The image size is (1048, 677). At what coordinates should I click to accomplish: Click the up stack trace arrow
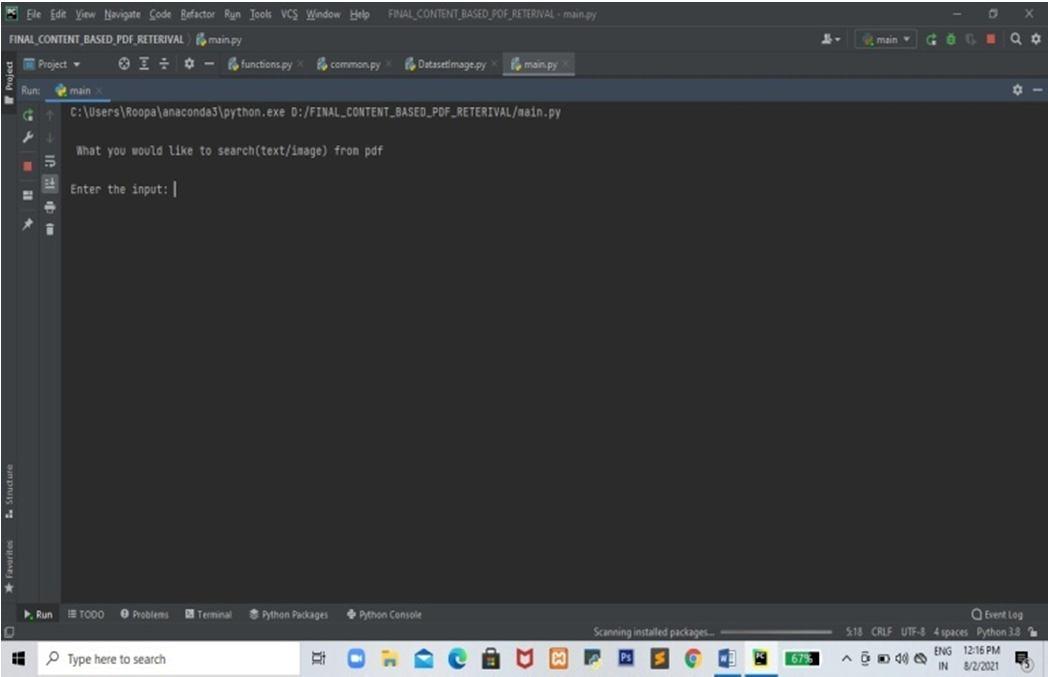49,116
